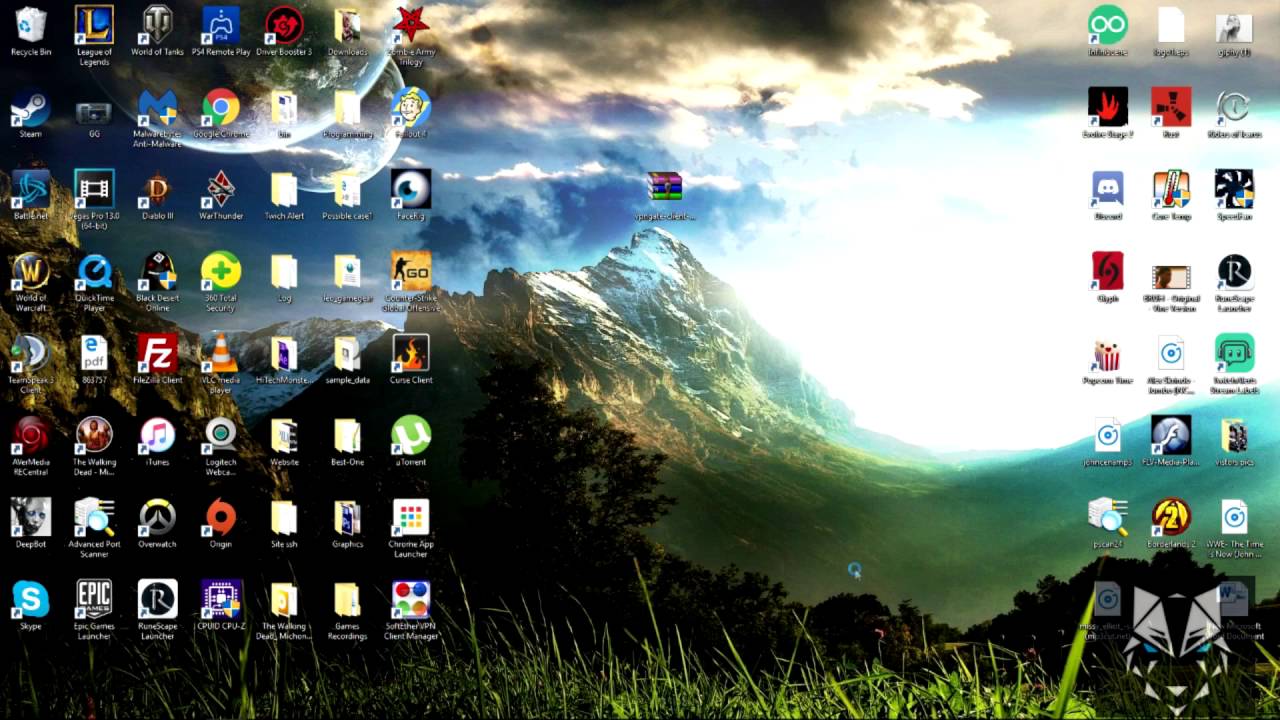Select the Zombie Army Trilogy icon
The image size is (1280, 720).
[411, 25]
